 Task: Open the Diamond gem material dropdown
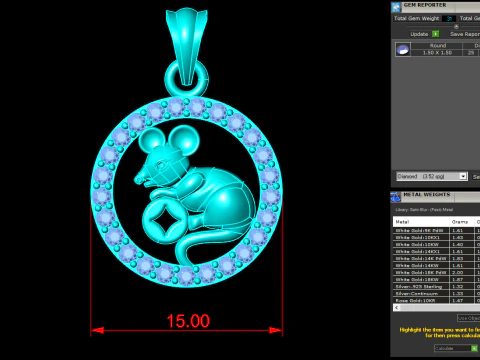pos(463,176)
